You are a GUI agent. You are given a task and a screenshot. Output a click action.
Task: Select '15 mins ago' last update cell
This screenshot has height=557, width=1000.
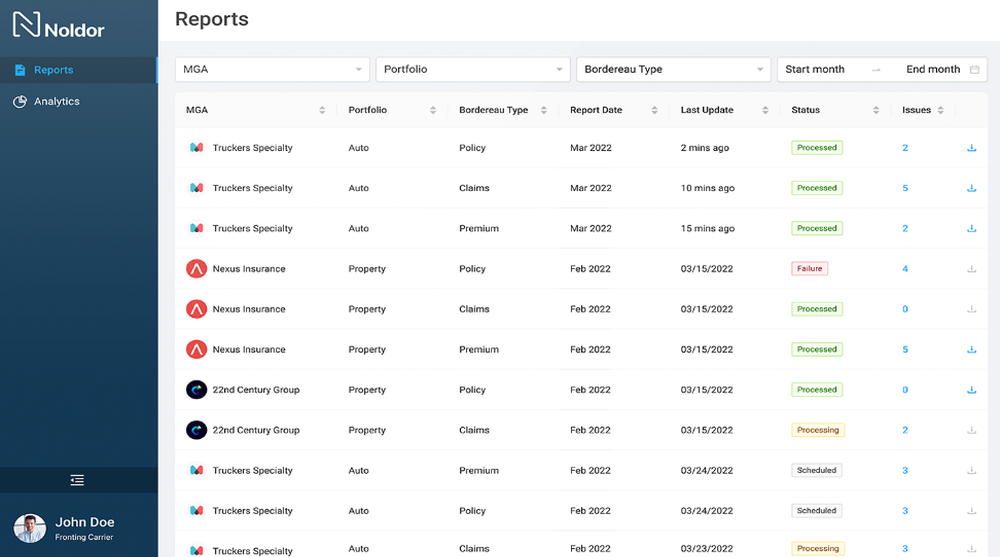[x=707, y=228]
